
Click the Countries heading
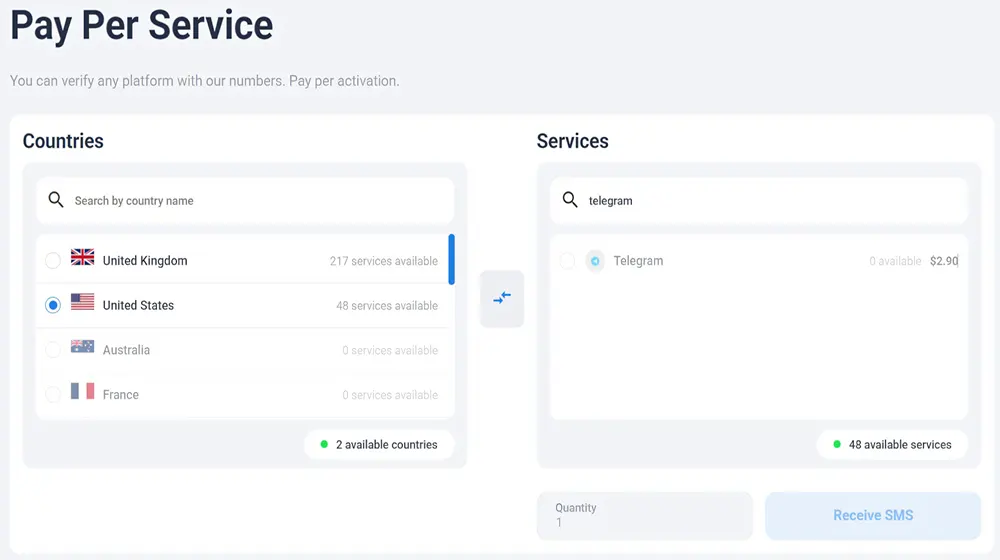(x=63, y=141)
